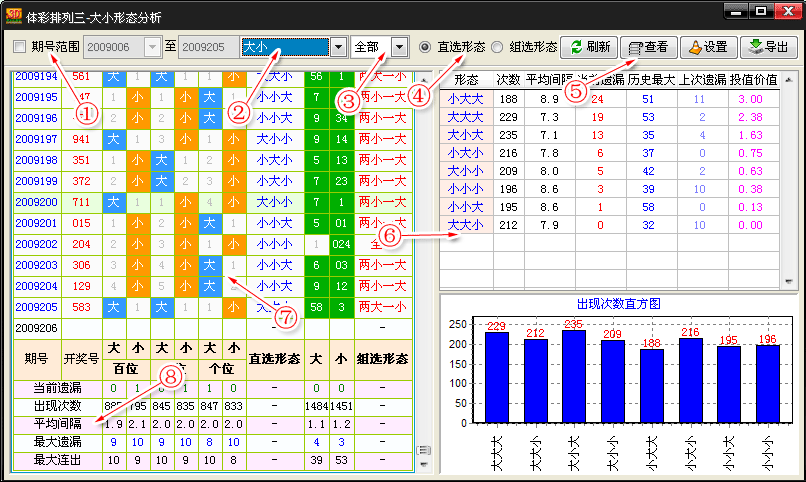Viewport: 806px width, 482px height.
Task: Click the app logo icon in title bar
Action: pyautogui.click(x=15, y=14)
